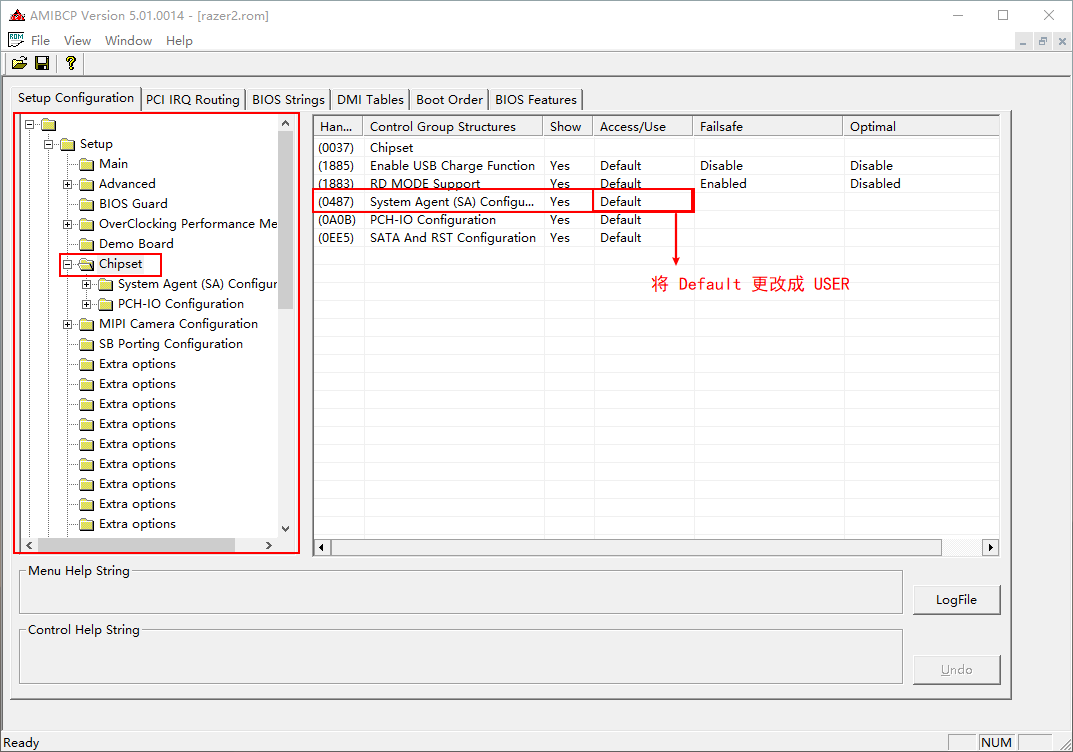Click the LogFile button
Screen dimensions: 1073x752
(x=956, y=599)
